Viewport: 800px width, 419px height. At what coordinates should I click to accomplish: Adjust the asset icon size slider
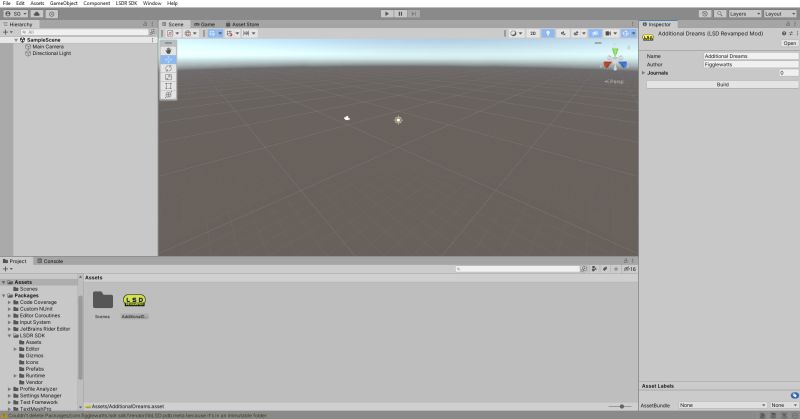click(621, 406)
